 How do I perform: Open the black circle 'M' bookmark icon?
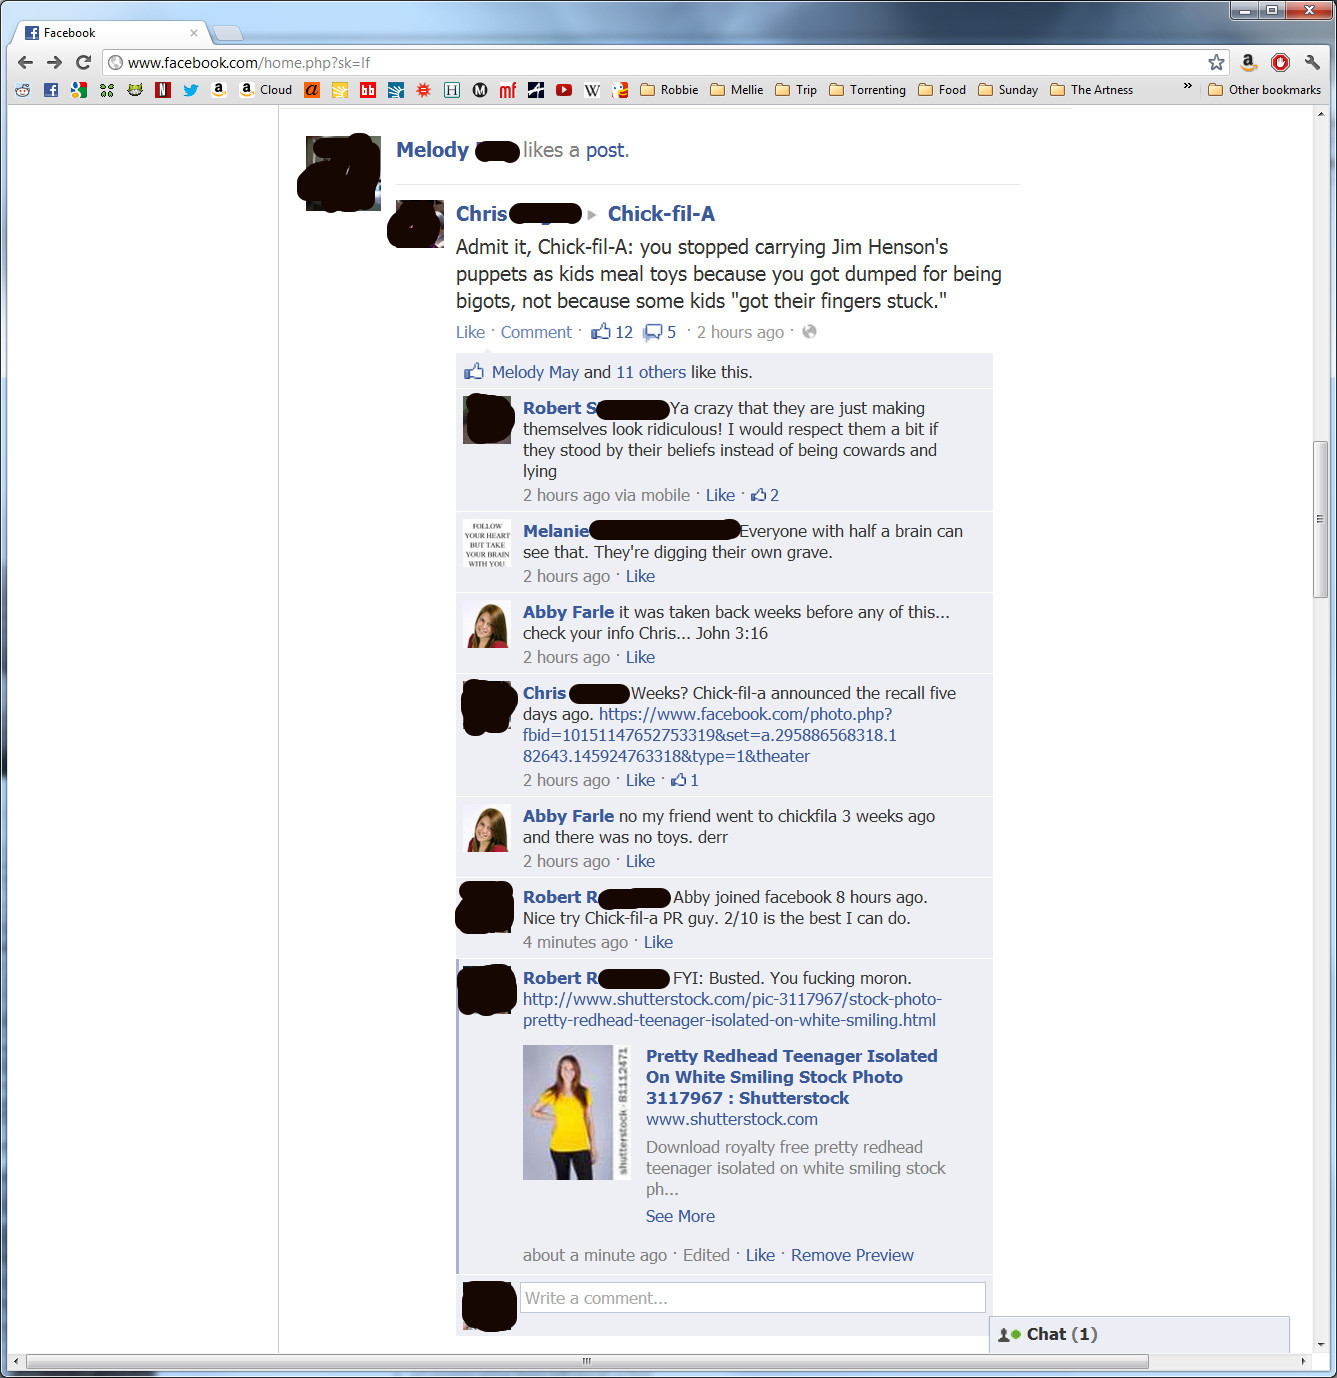coord(480,90)
